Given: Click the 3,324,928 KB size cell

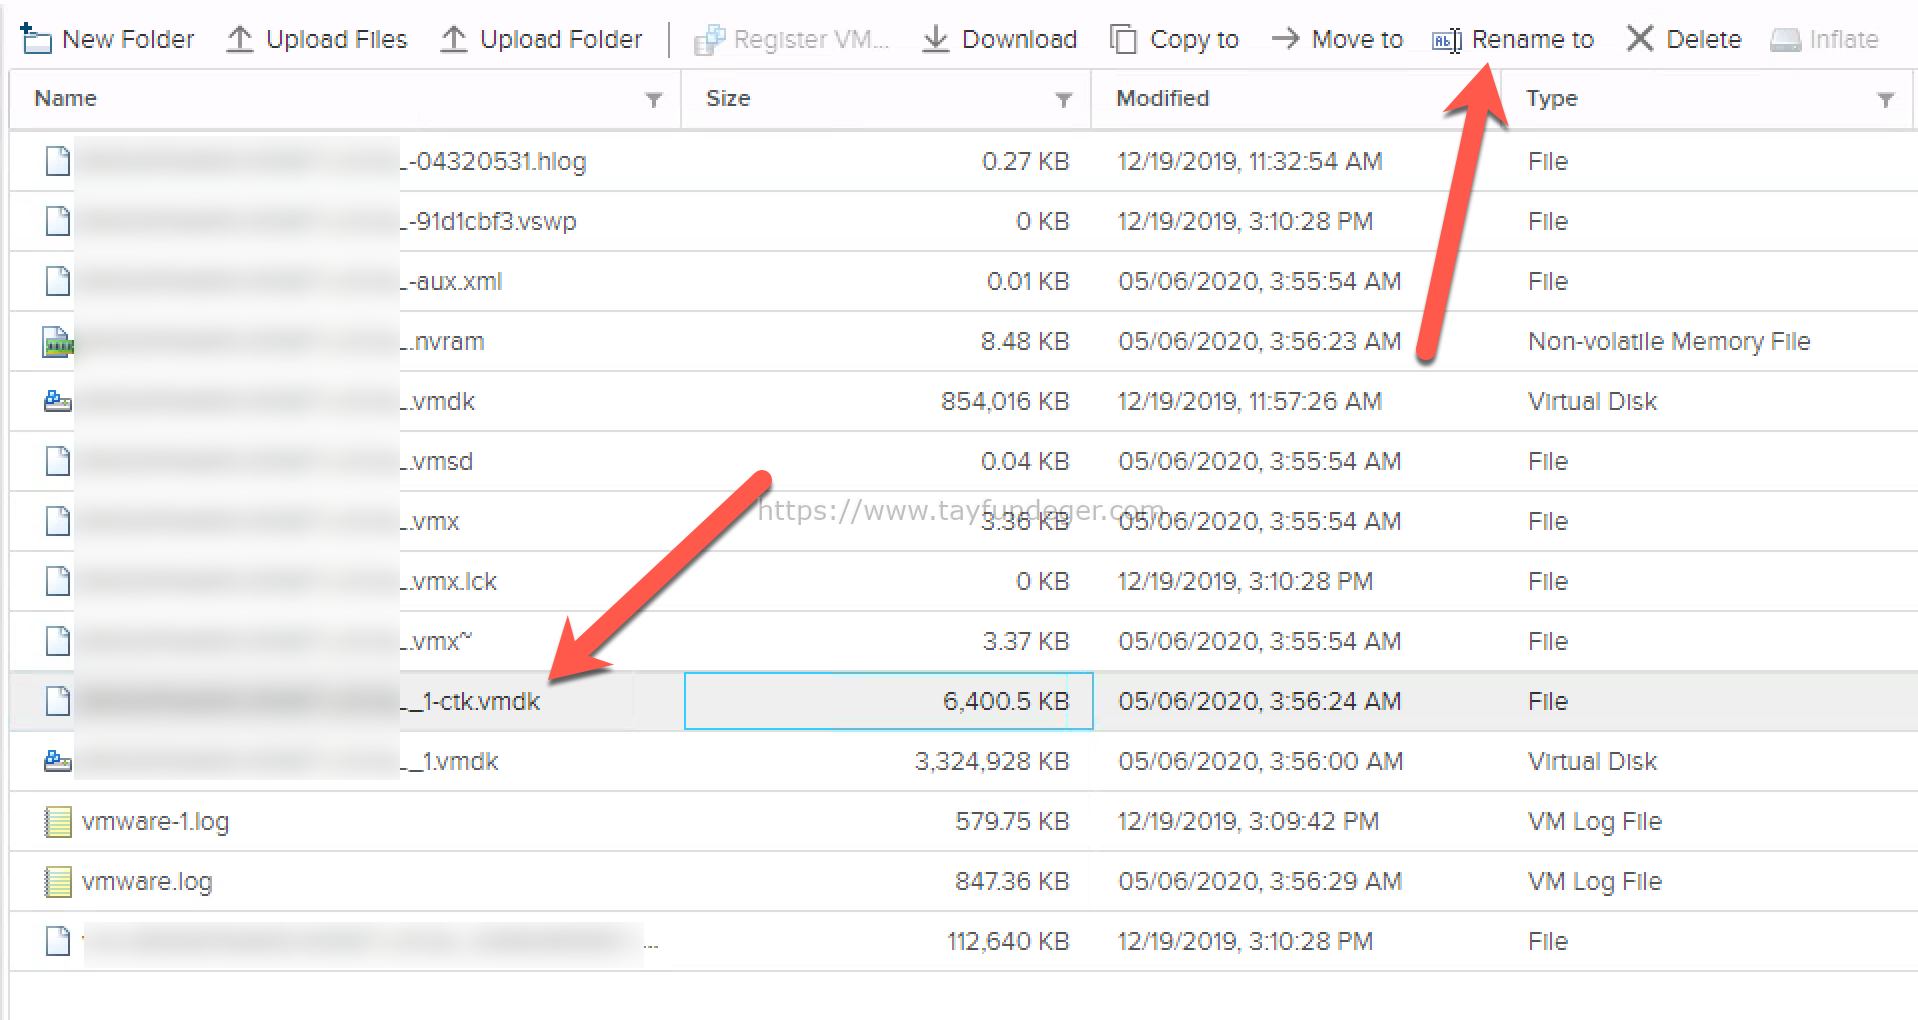Looking at the screenshot, I should coord(991,761).
